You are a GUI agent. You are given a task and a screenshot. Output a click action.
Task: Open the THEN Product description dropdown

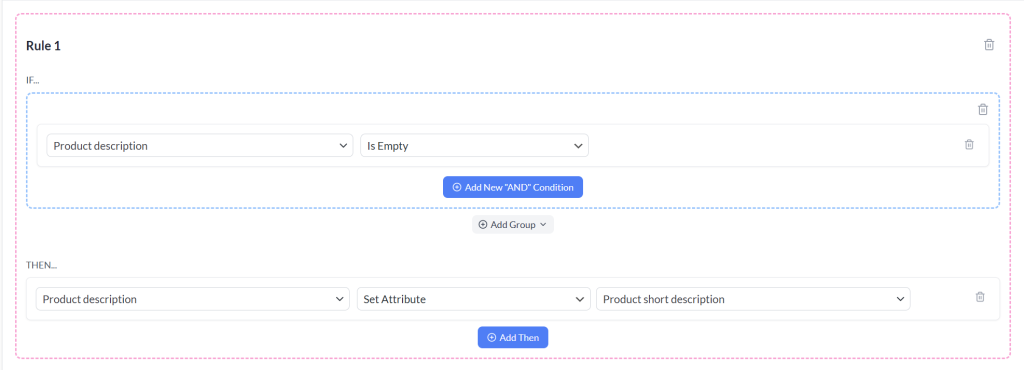click(x=193, y=299)
